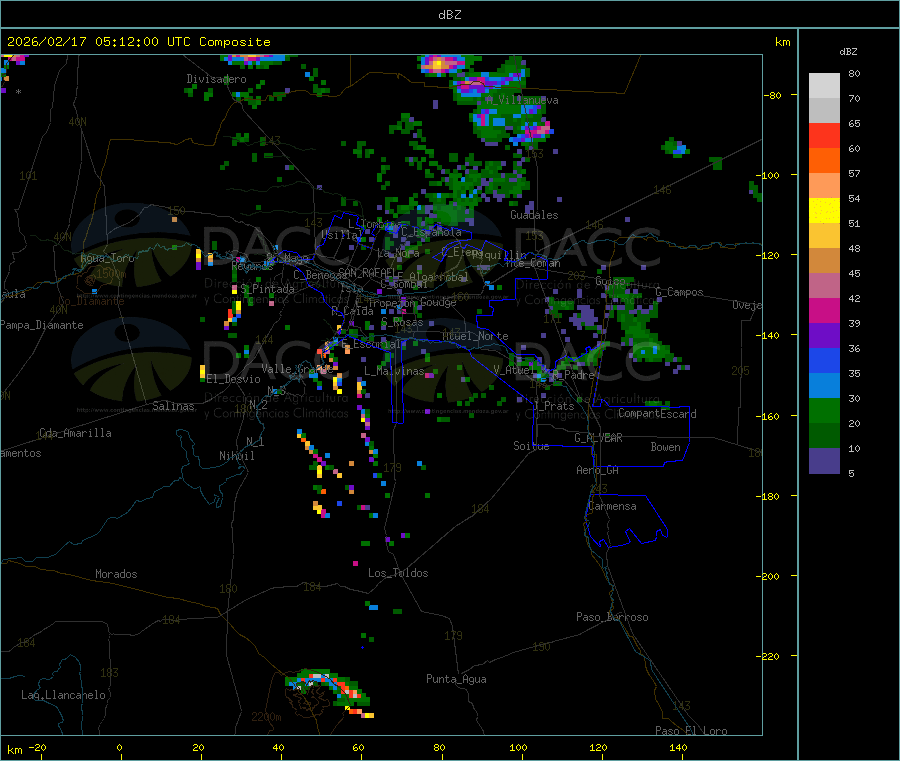Click the Valle_Grande label

297,369
